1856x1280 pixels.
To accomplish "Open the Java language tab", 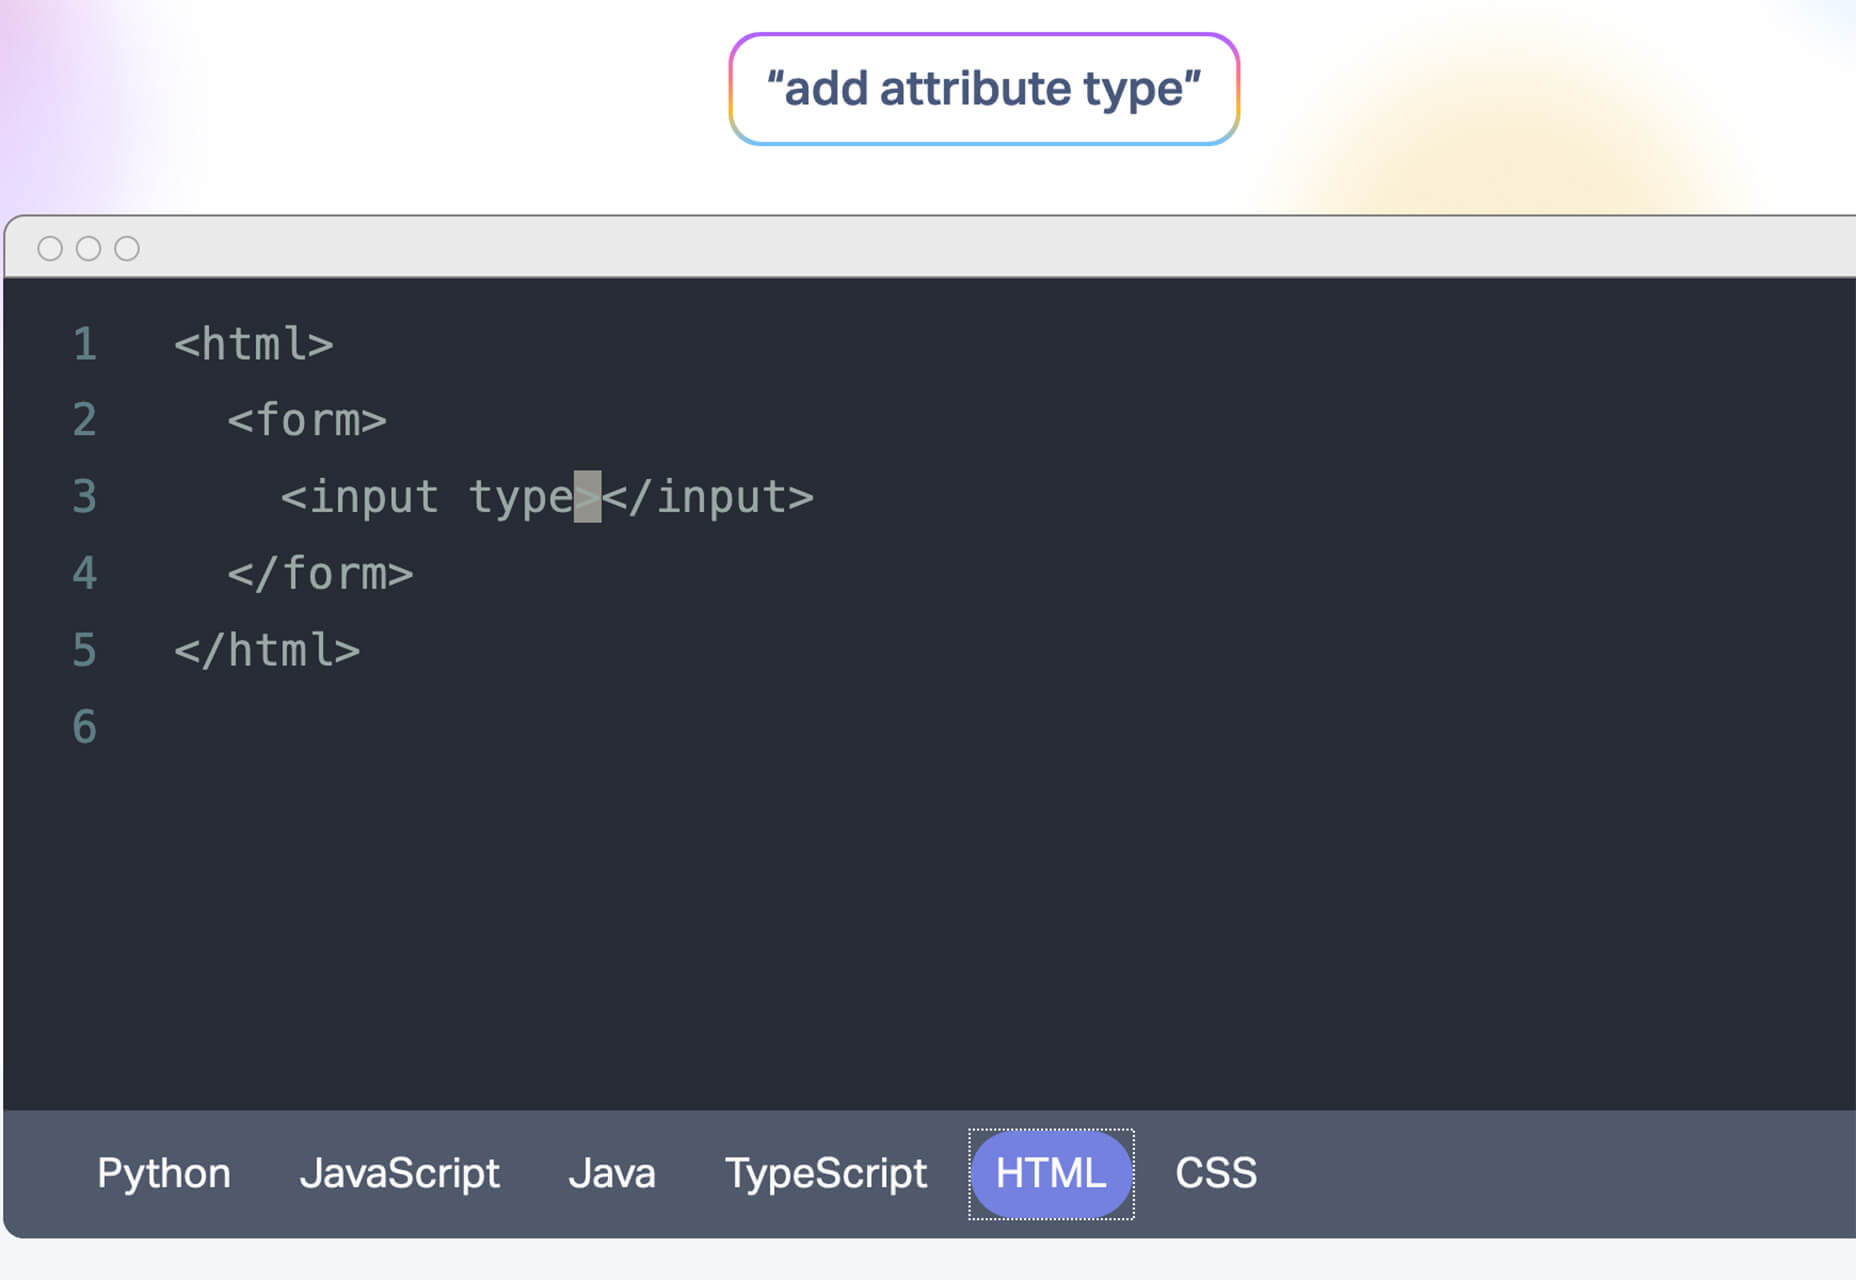I will point(611,1173).
